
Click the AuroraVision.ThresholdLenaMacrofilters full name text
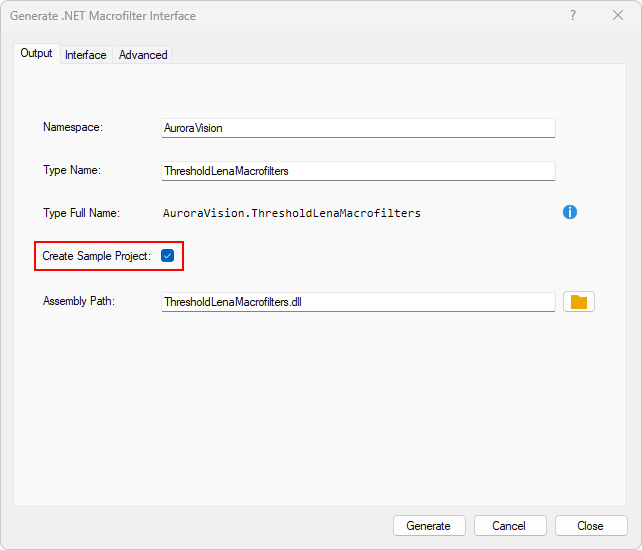pos(292,213)
